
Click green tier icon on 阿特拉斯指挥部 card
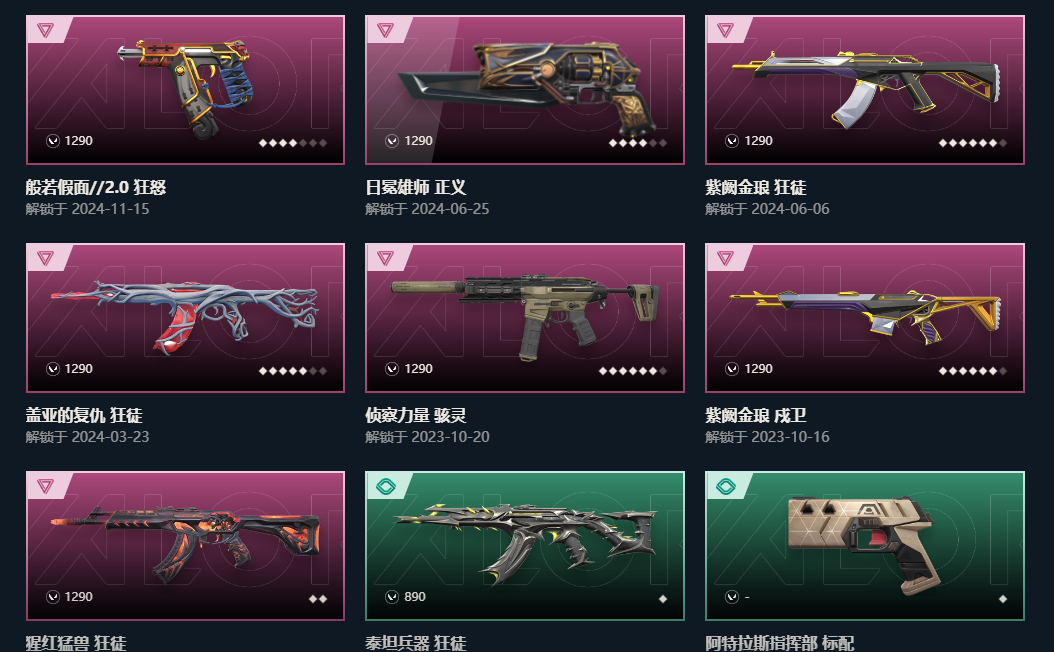coord(726,486)
